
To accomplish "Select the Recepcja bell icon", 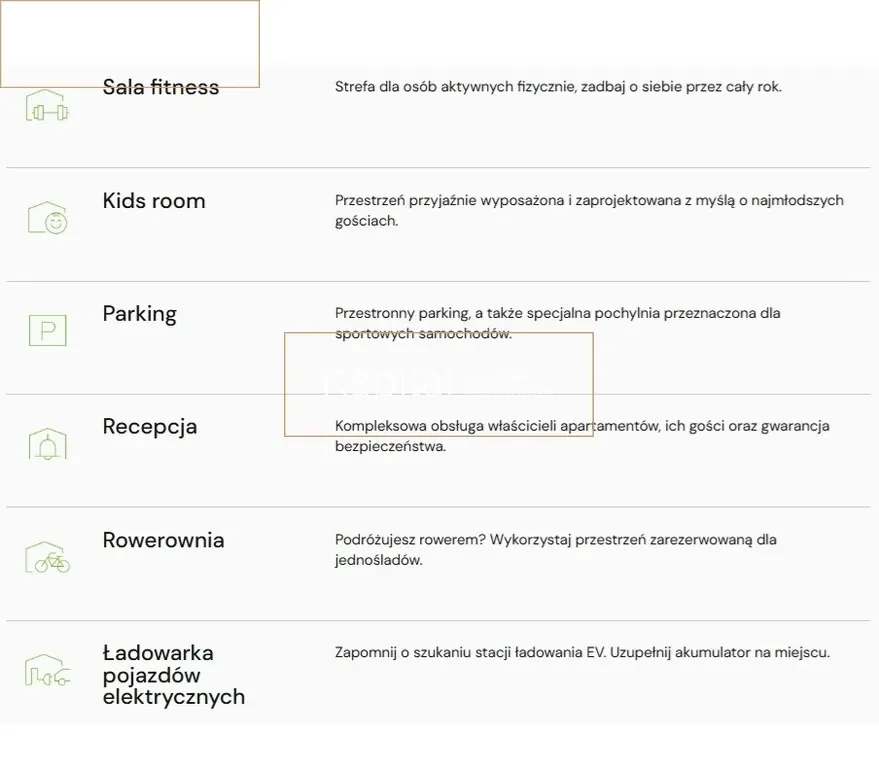I will [47, 444].
